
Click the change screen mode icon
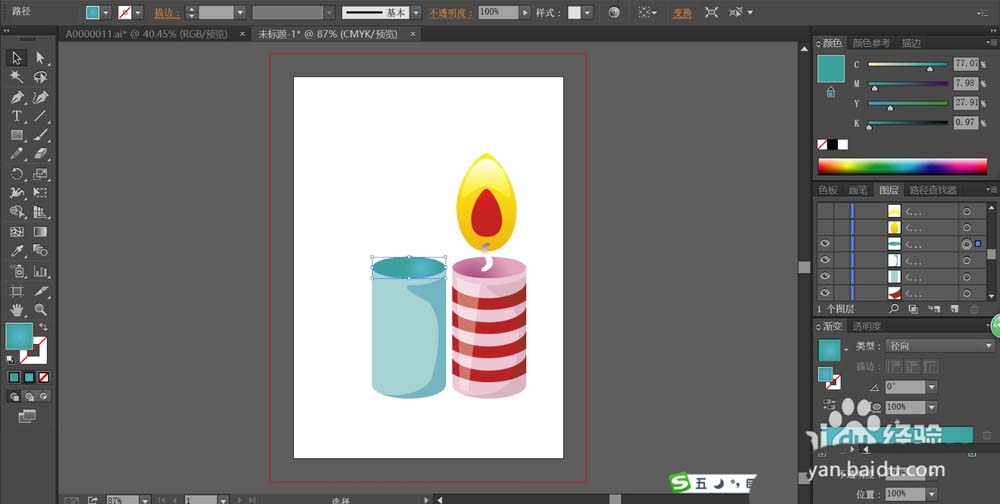(x=27, y=417)
